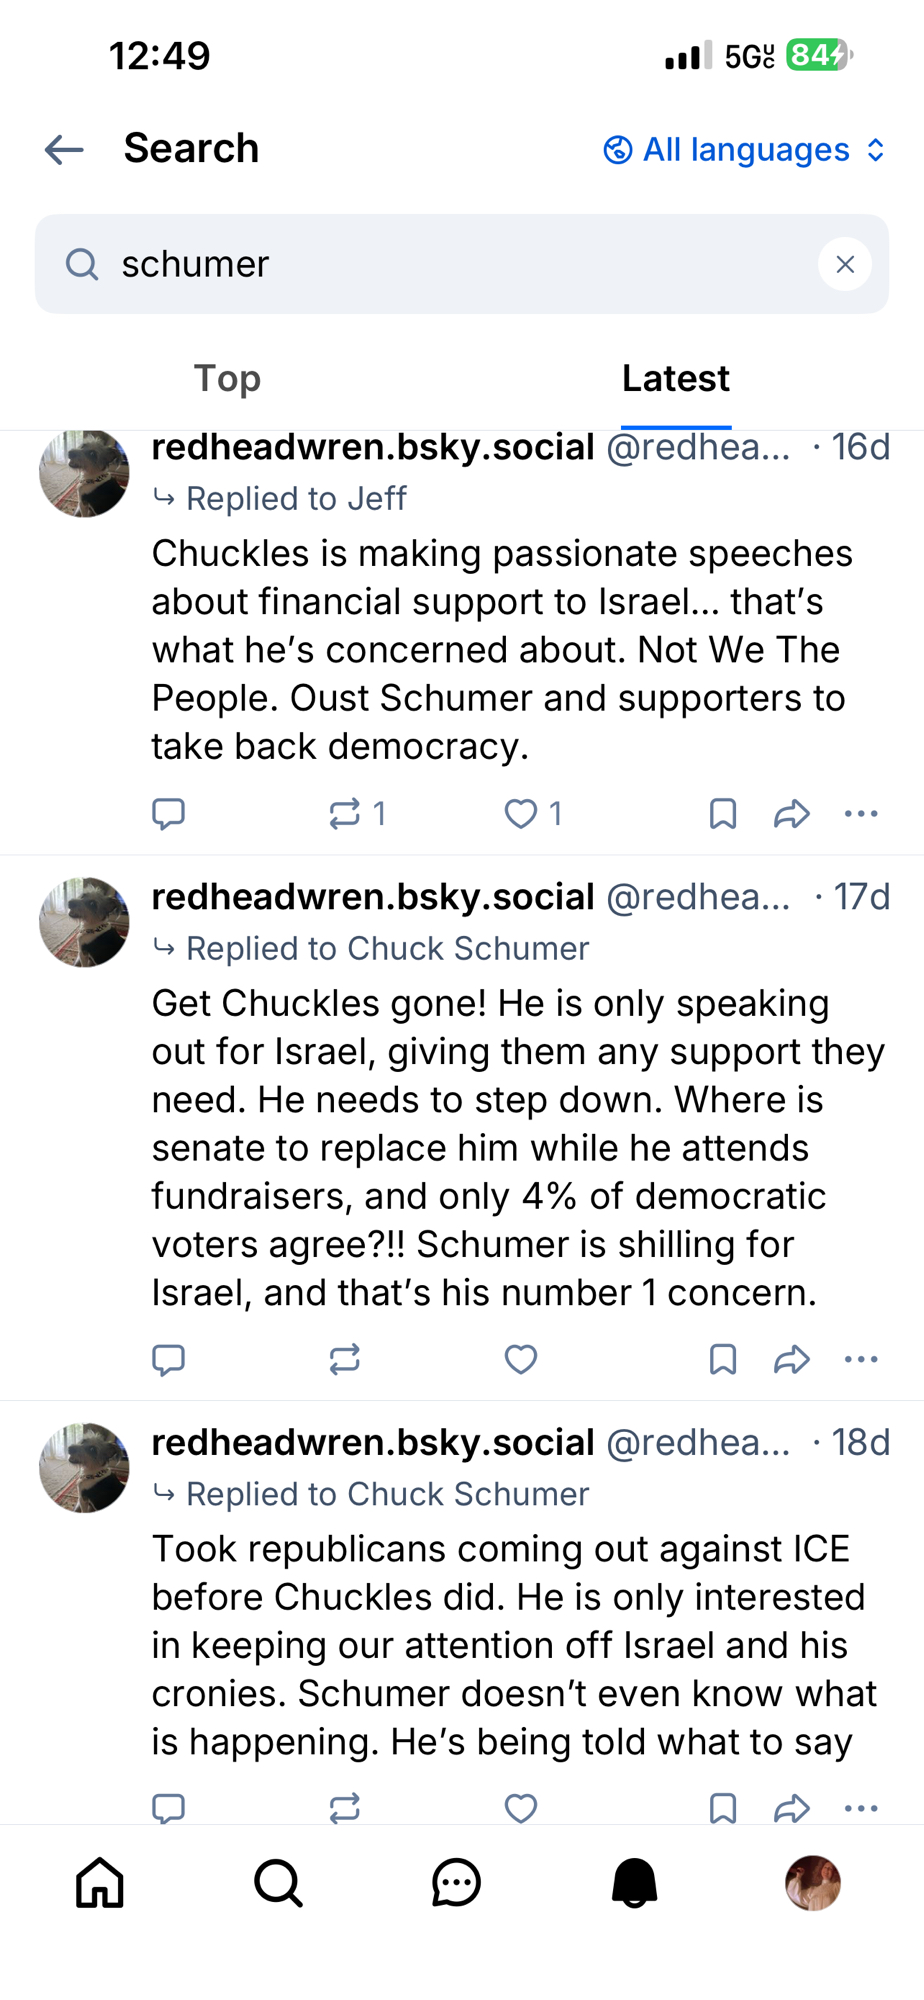924x2000 pixels.
Task: Like the 16d post about Chuckles speeches
Action: point(521,814)
